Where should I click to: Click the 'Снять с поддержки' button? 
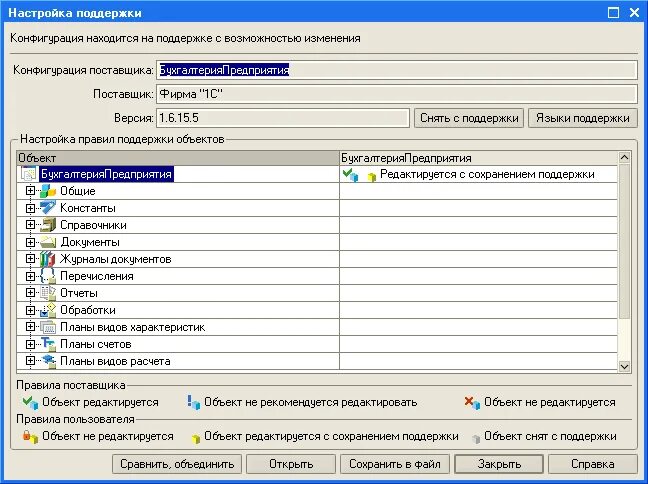pyautogui.click(x=469, y=118)
